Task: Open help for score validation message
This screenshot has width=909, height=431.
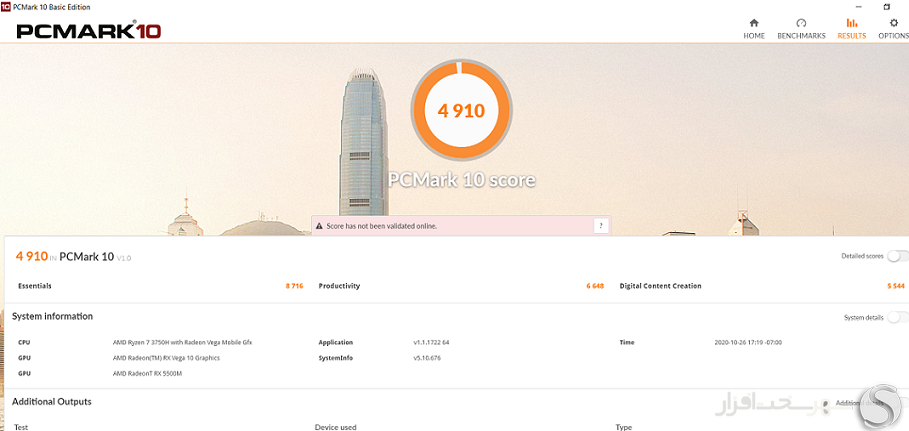Action: (601, 226)
